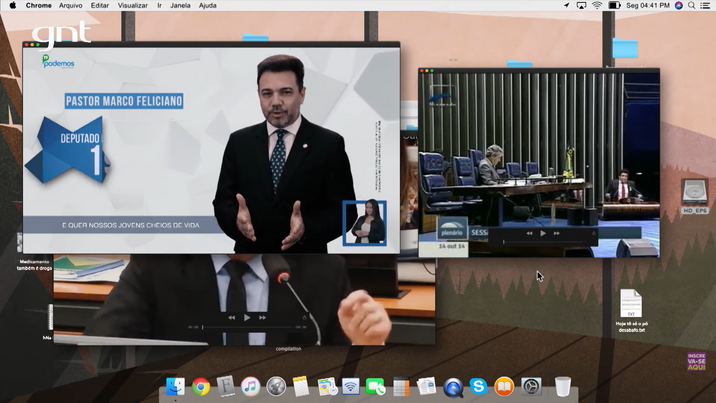Open the blue Wi-Fi app icon in Dock
This screenshot has height=403, width=716.
click(350, 387)
